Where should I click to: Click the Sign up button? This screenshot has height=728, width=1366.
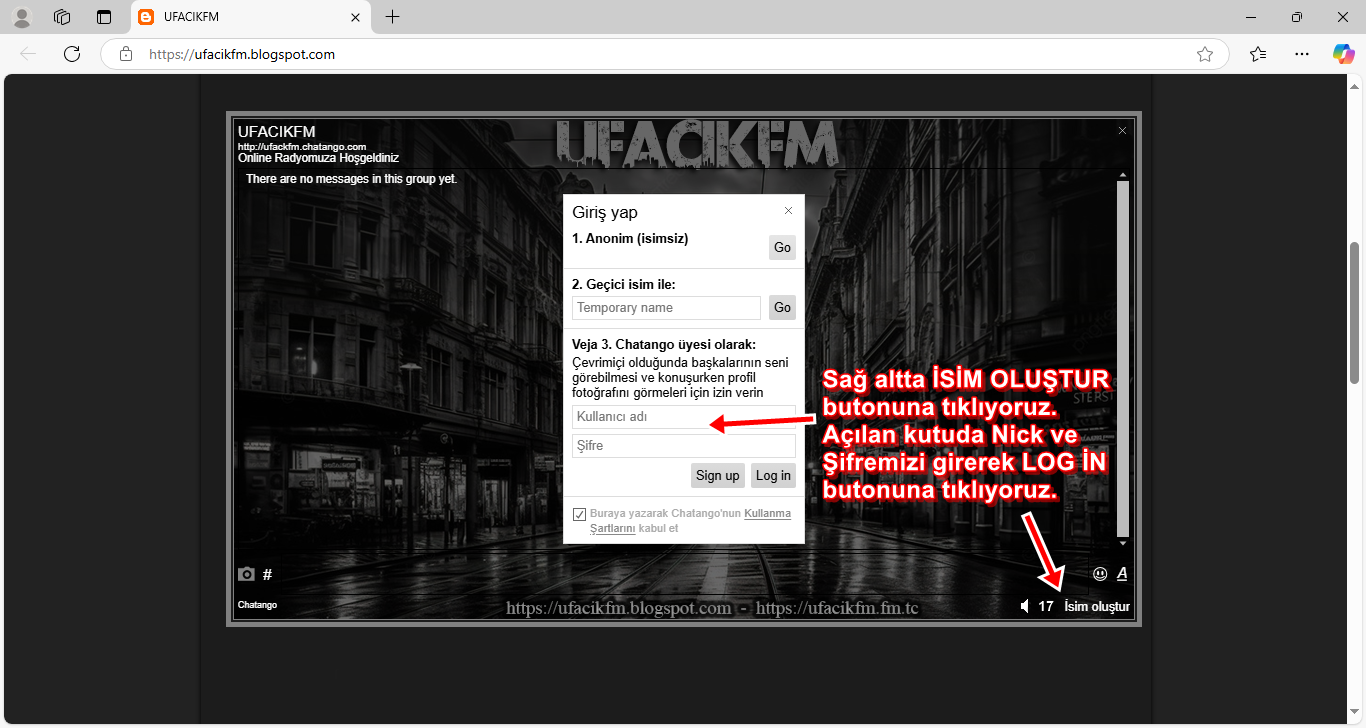[x=718, y=475]
